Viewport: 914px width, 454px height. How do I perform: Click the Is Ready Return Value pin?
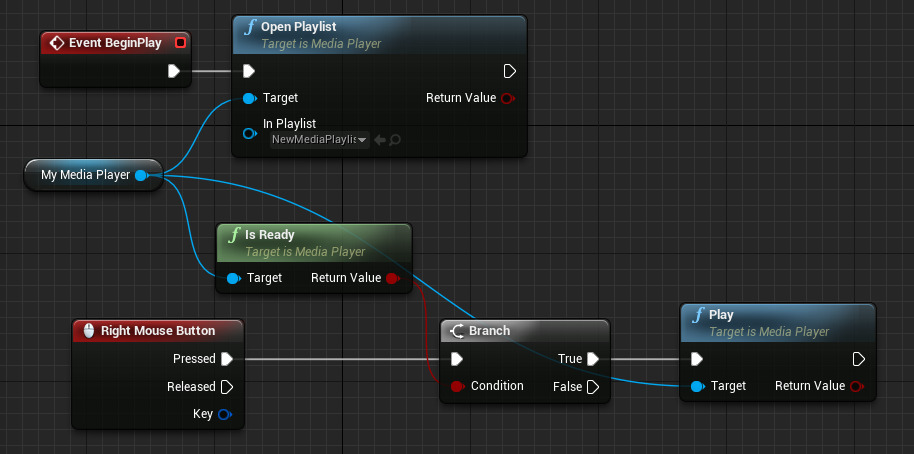point(392,278)
